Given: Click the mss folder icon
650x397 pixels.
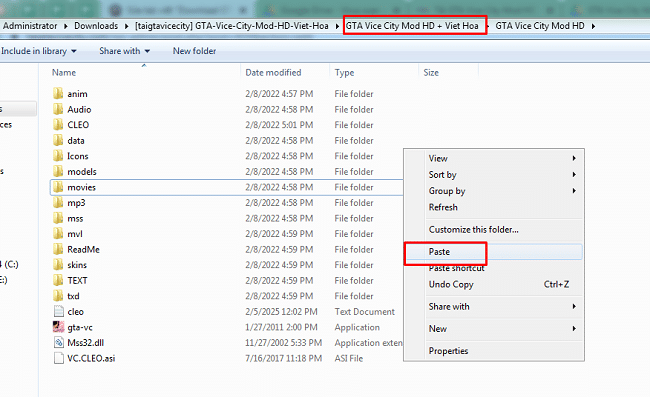Looking at the screenshot, I should point(58,218).
